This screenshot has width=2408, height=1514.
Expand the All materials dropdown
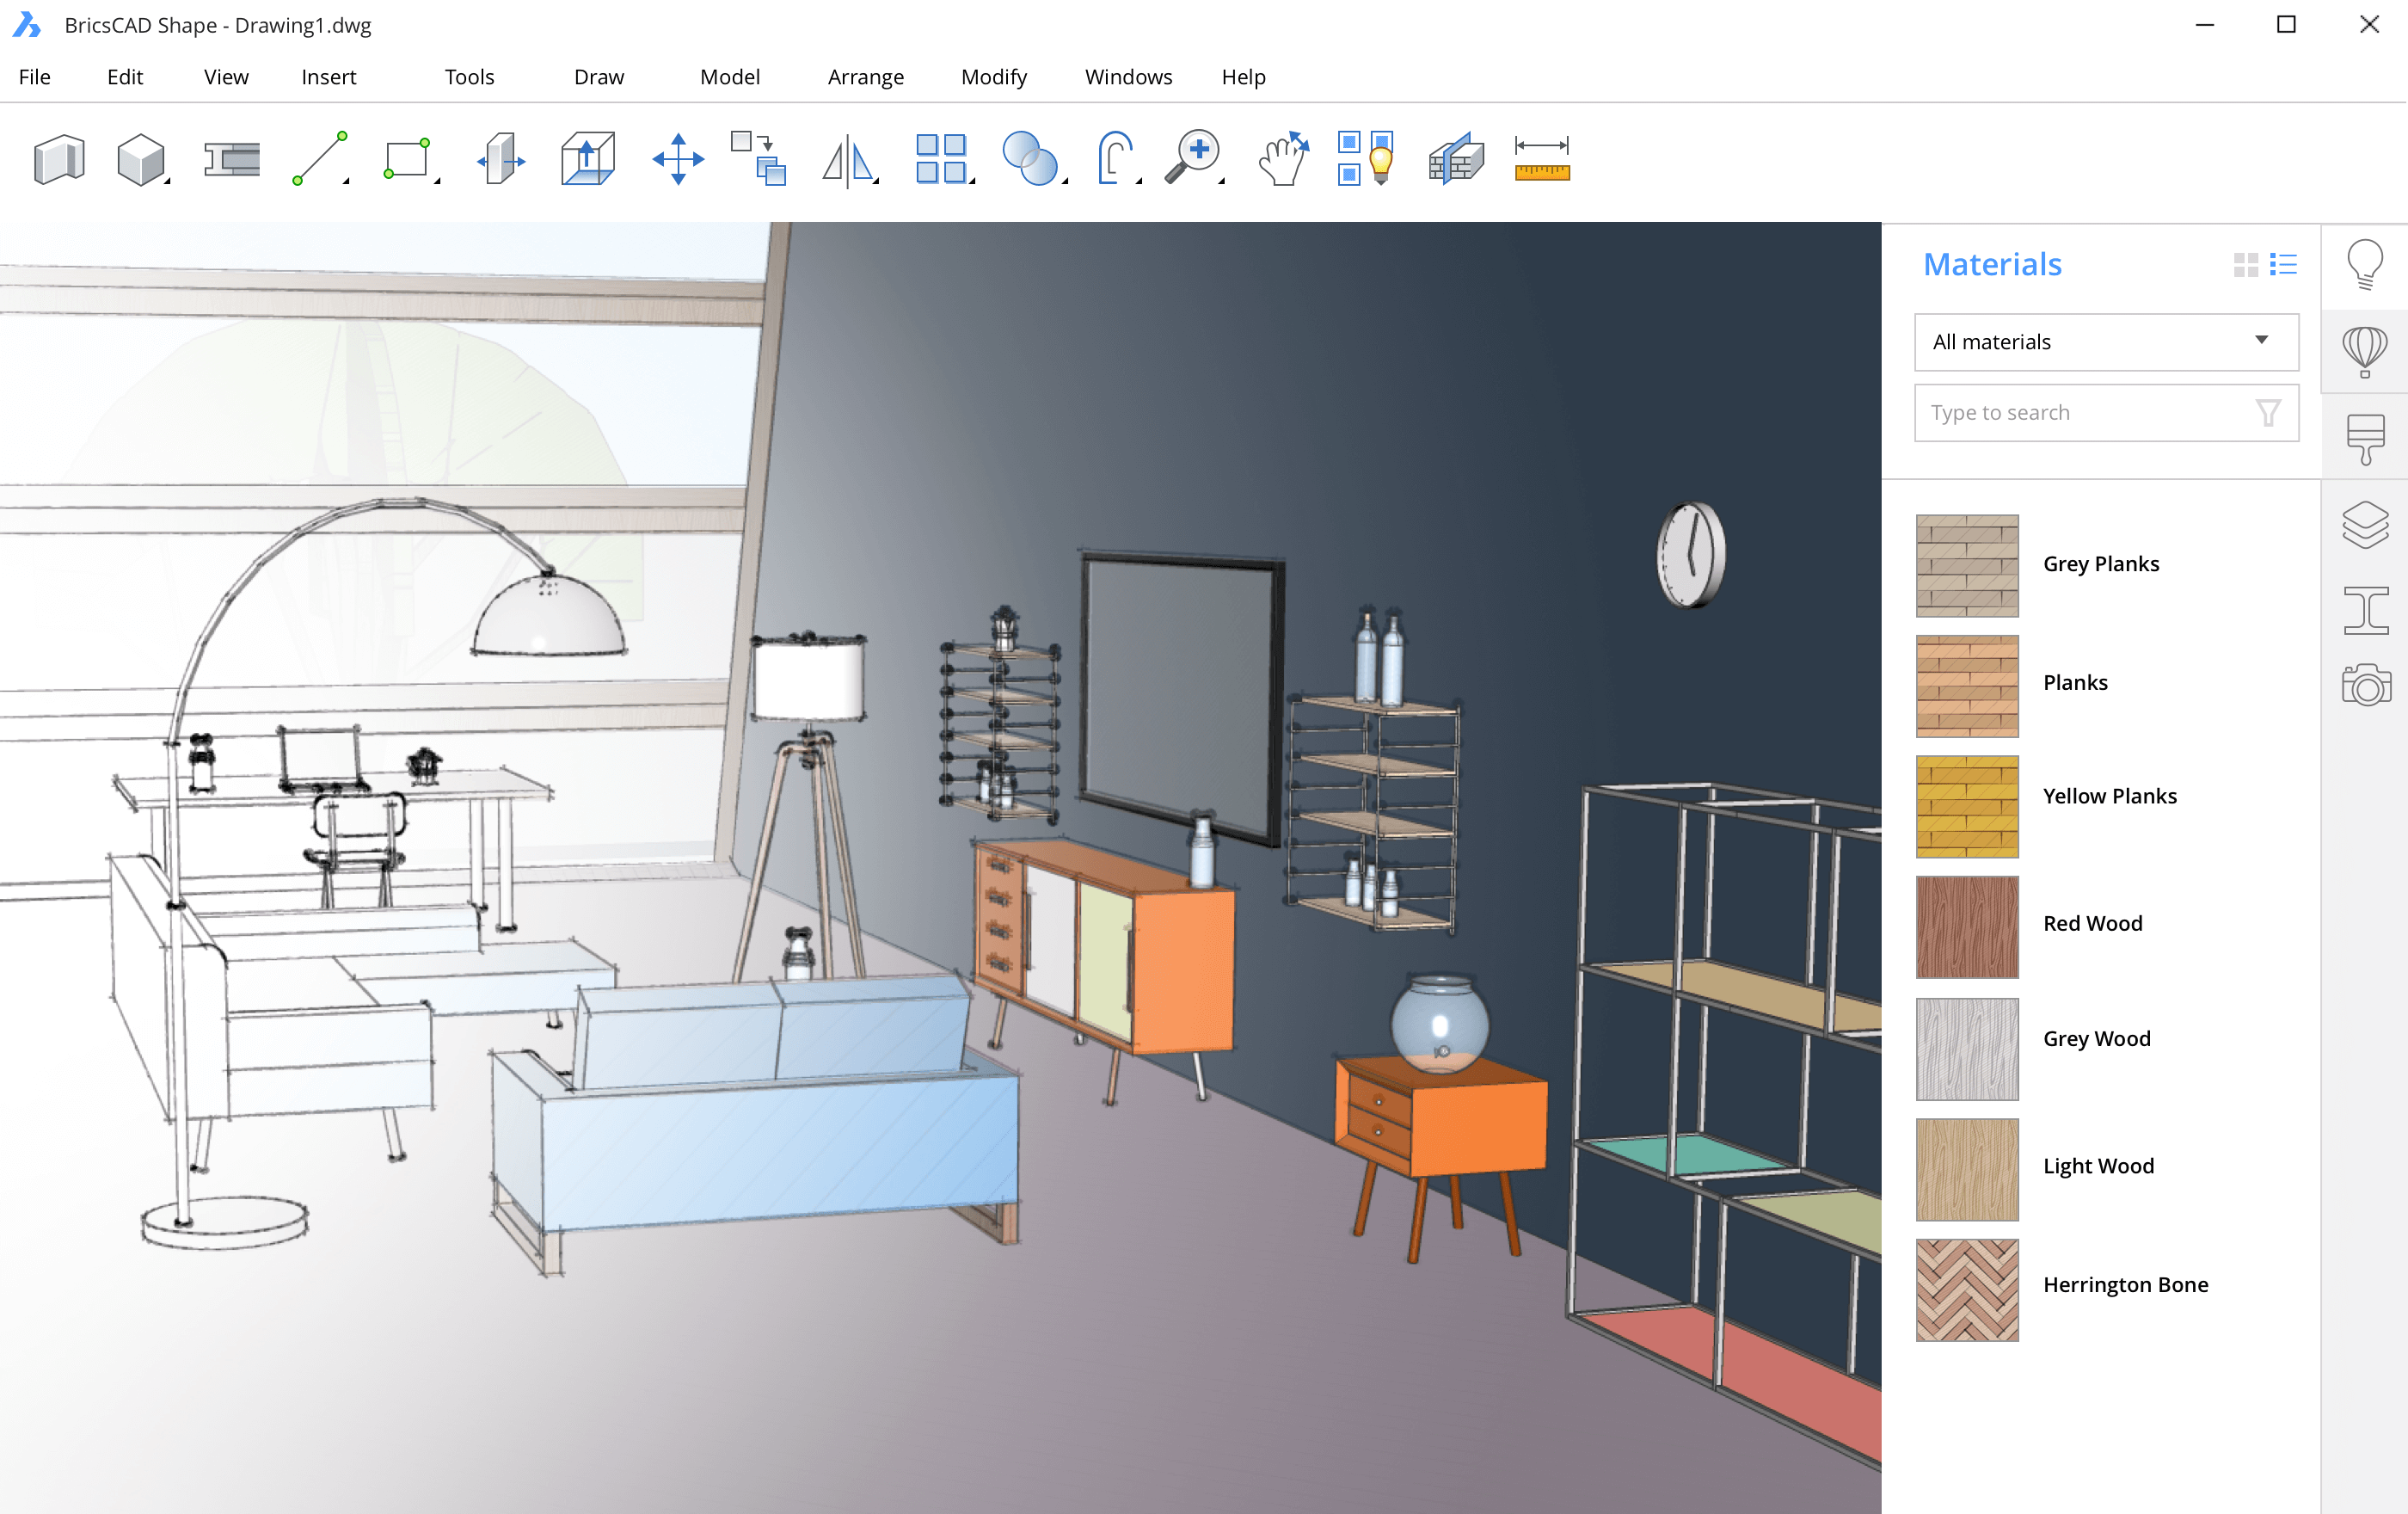[x=2262, y=342]
